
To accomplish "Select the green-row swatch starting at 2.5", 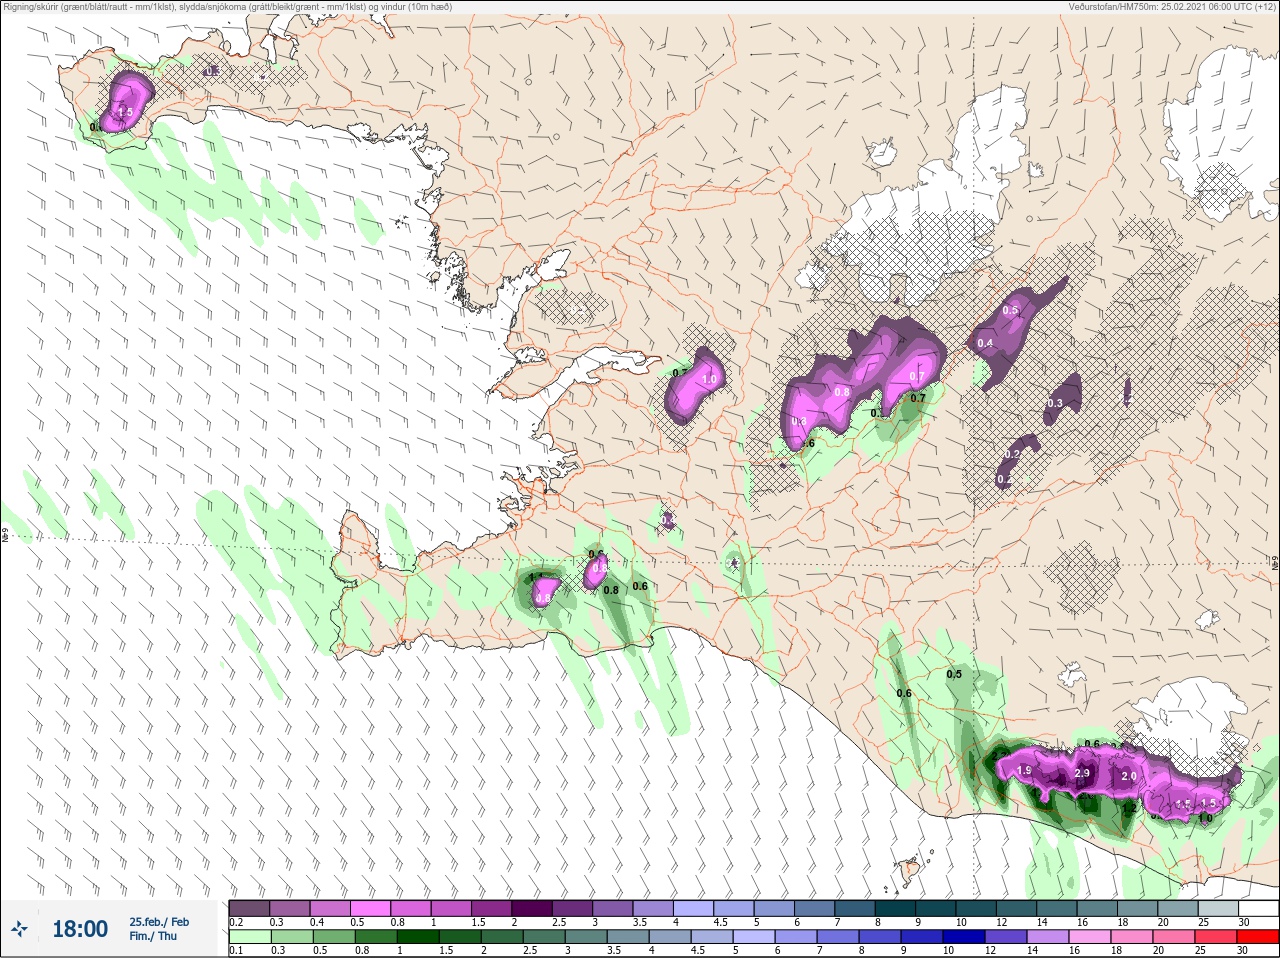I will tap(543, 937).
